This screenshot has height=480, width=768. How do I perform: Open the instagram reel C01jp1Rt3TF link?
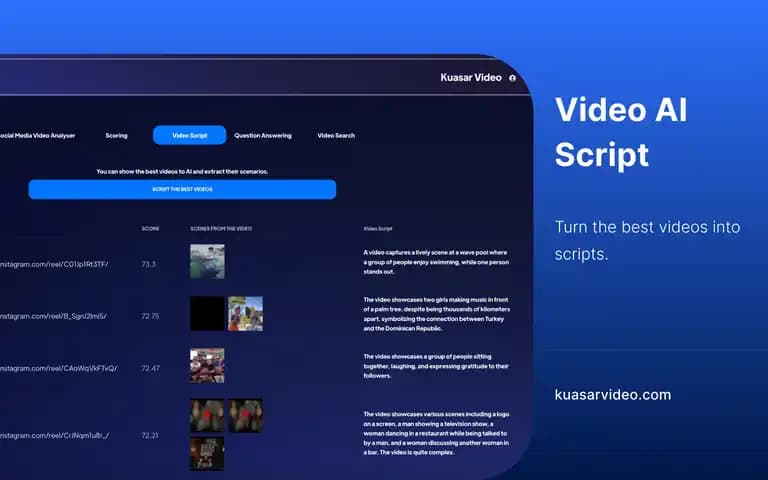[x=54, y=264]
